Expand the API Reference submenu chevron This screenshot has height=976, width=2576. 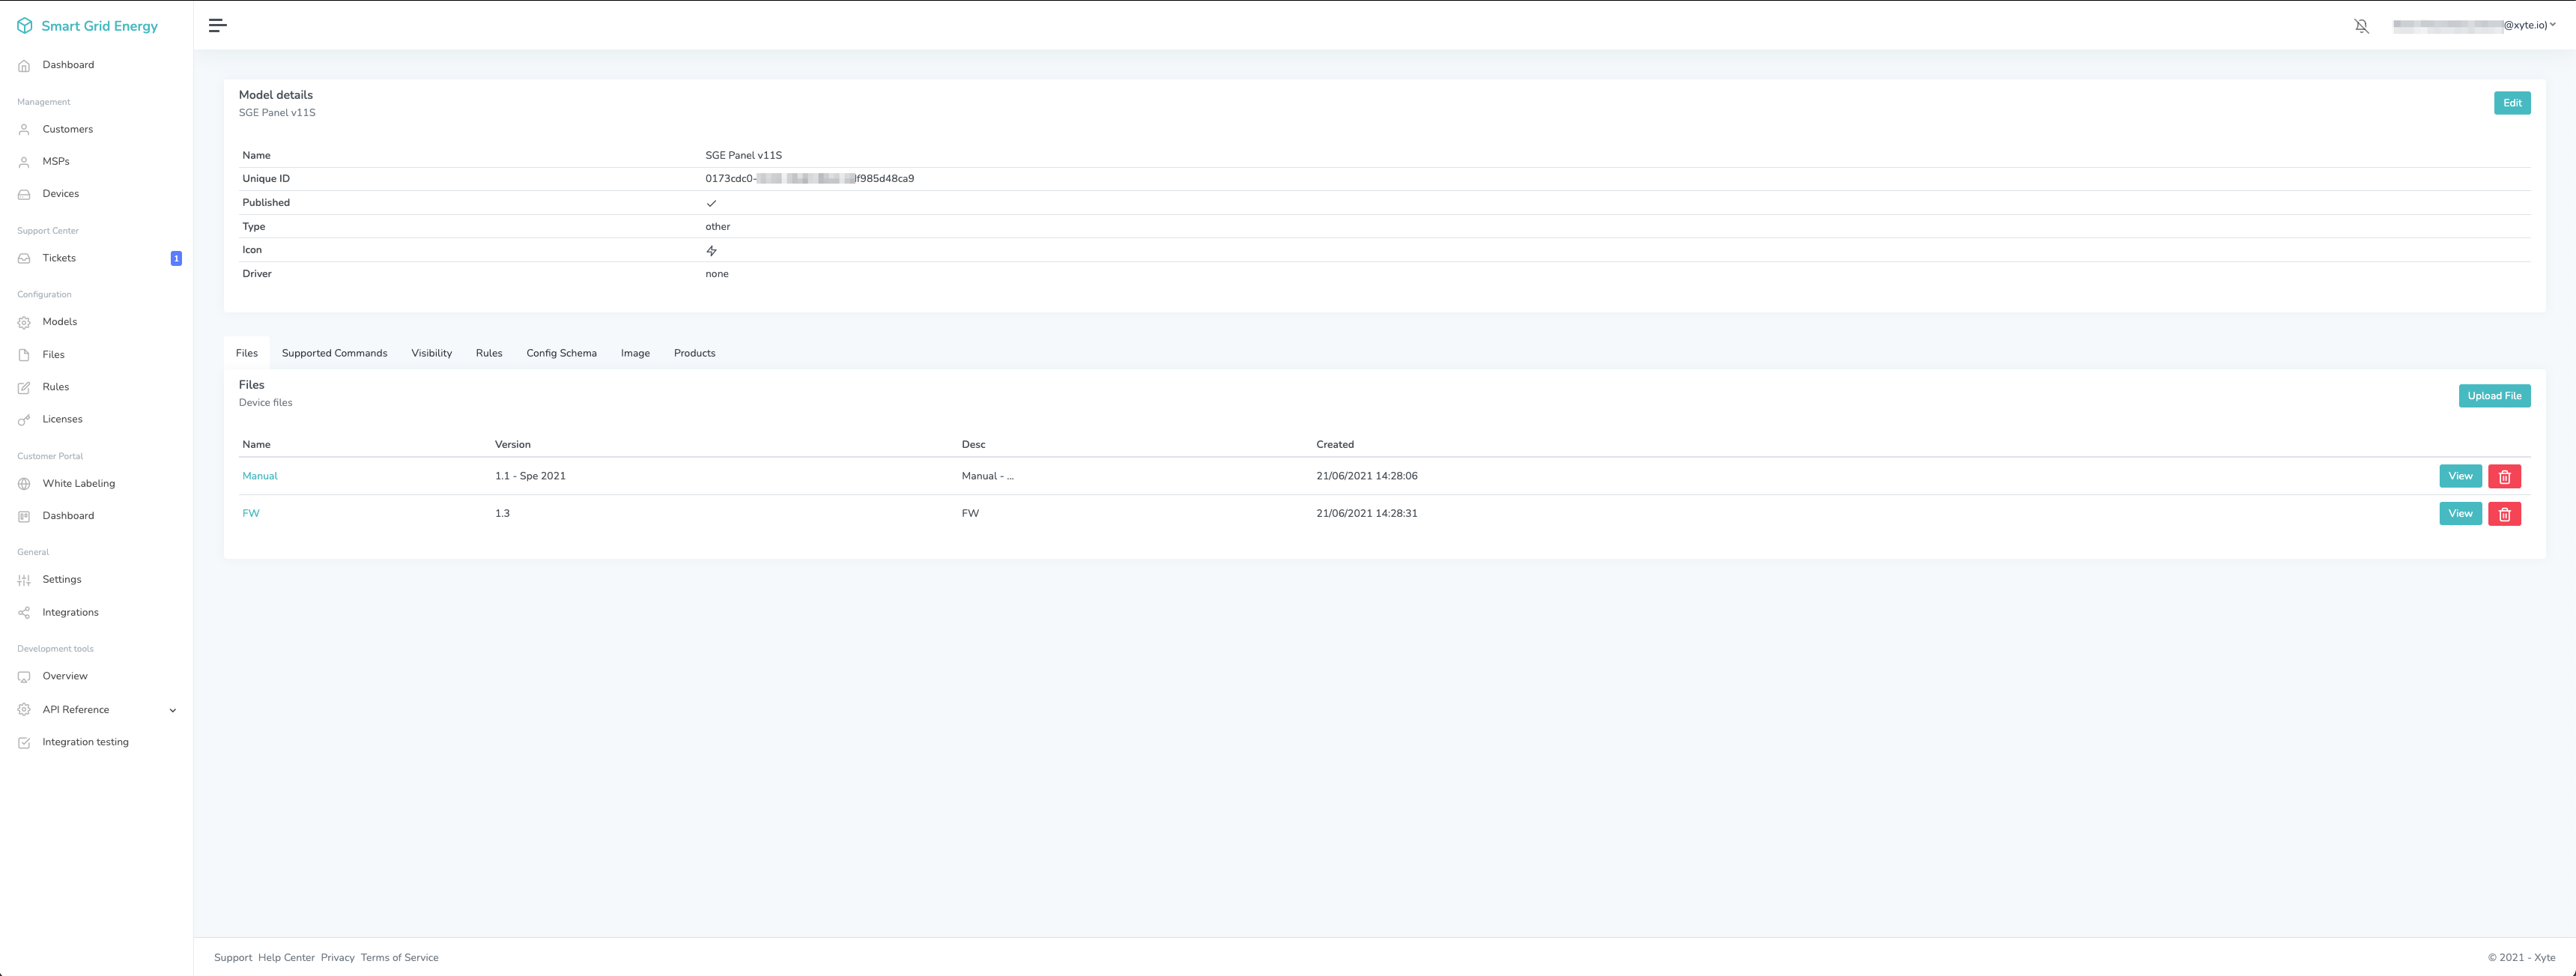(x=173, y=710)
